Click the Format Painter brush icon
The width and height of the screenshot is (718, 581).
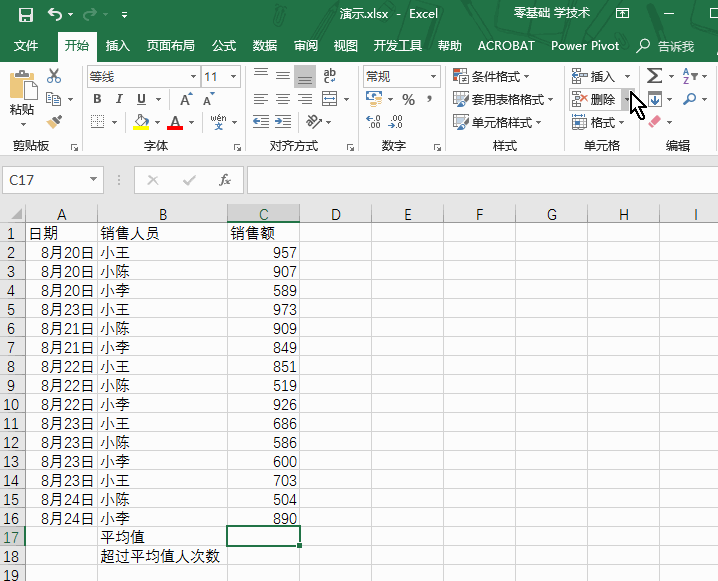(x=54, y=122)
